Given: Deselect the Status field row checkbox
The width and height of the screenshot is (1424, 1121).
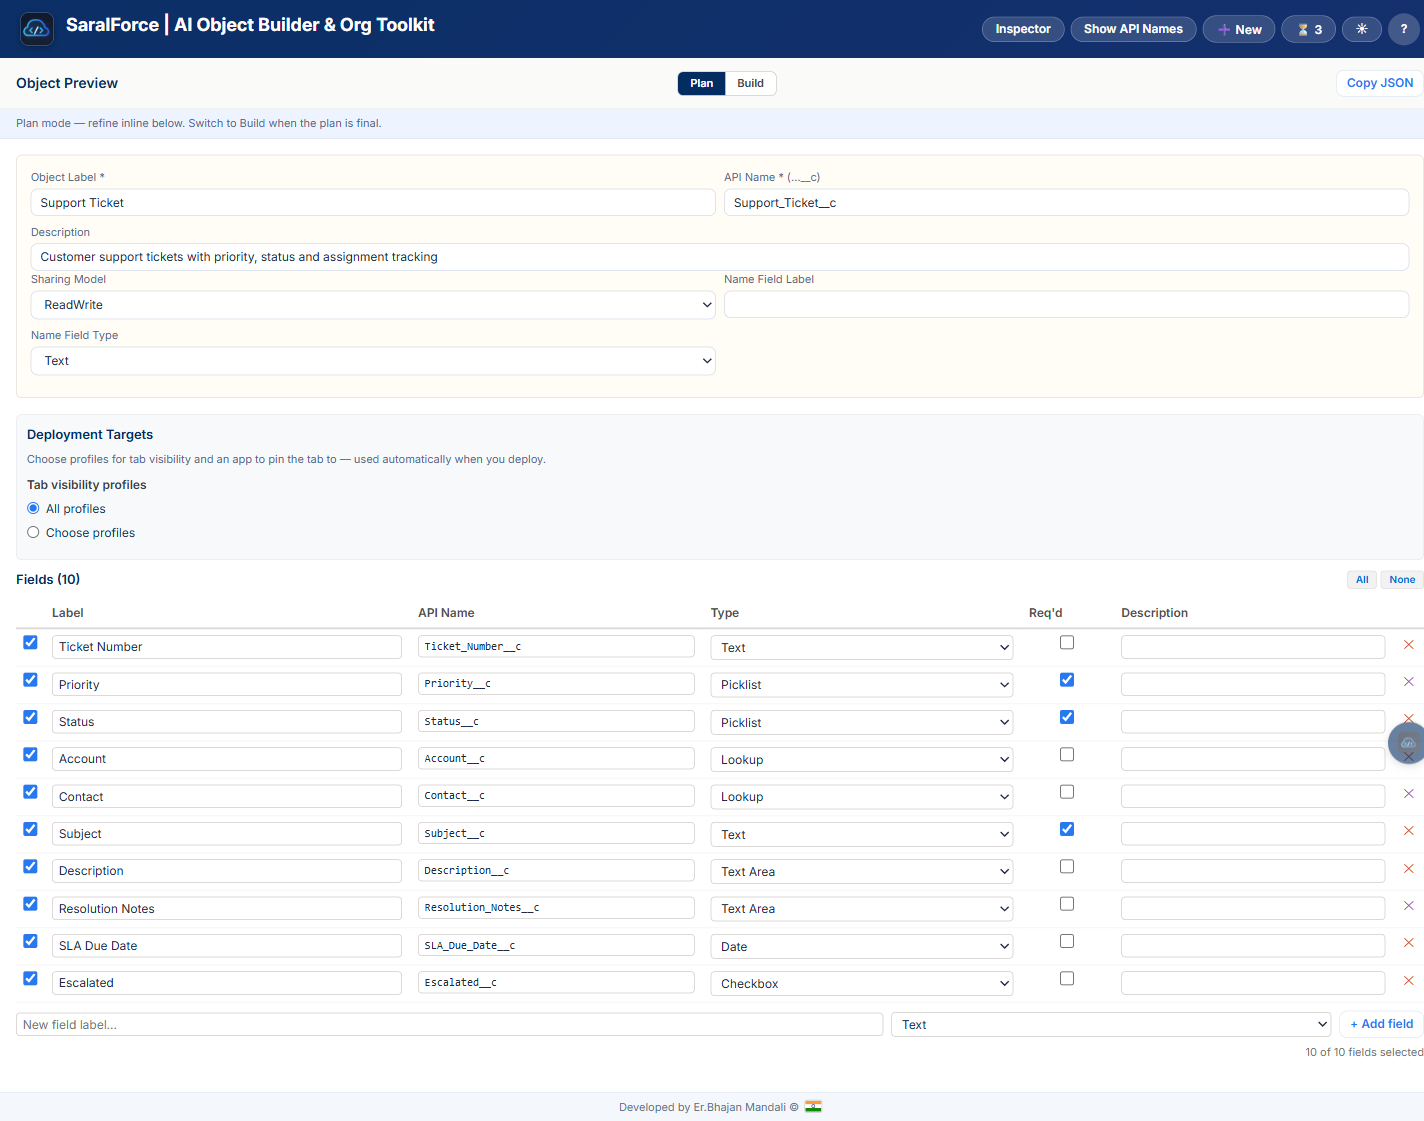Looking at the screenshot, I should coord(30,717).
